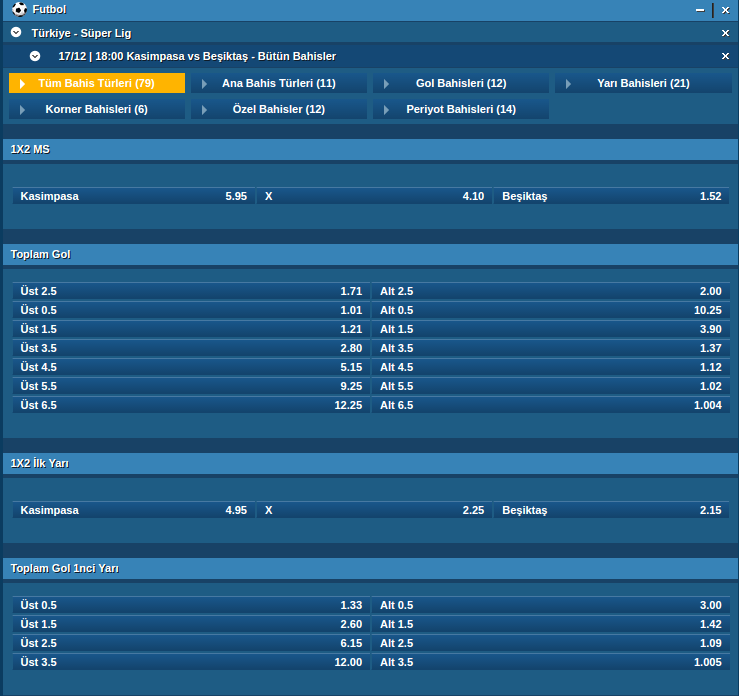
Task: Select Üst 4.5 at 5.15 odds
Action: (x=191, y=367)
